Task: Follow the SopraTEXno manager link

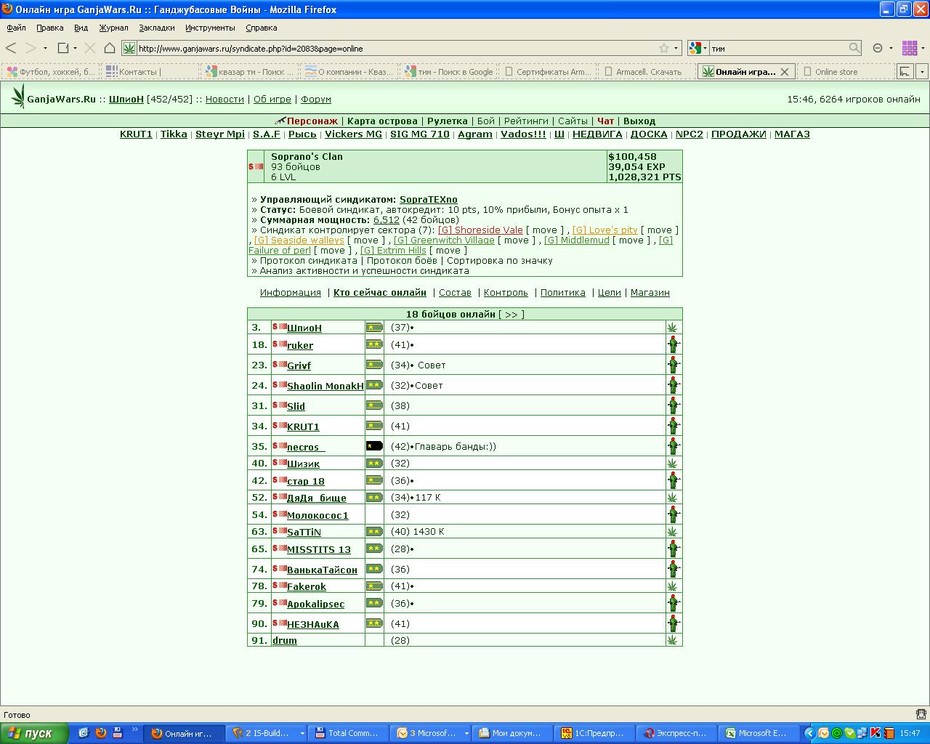Action: point(428,199)
